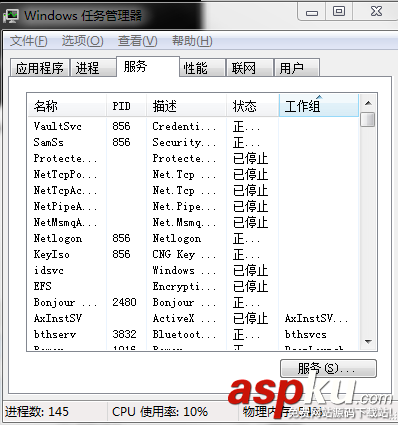Click the Credenti... description cell
The width and height of the screenshot is (398, 425).
[x=184, y=126]
